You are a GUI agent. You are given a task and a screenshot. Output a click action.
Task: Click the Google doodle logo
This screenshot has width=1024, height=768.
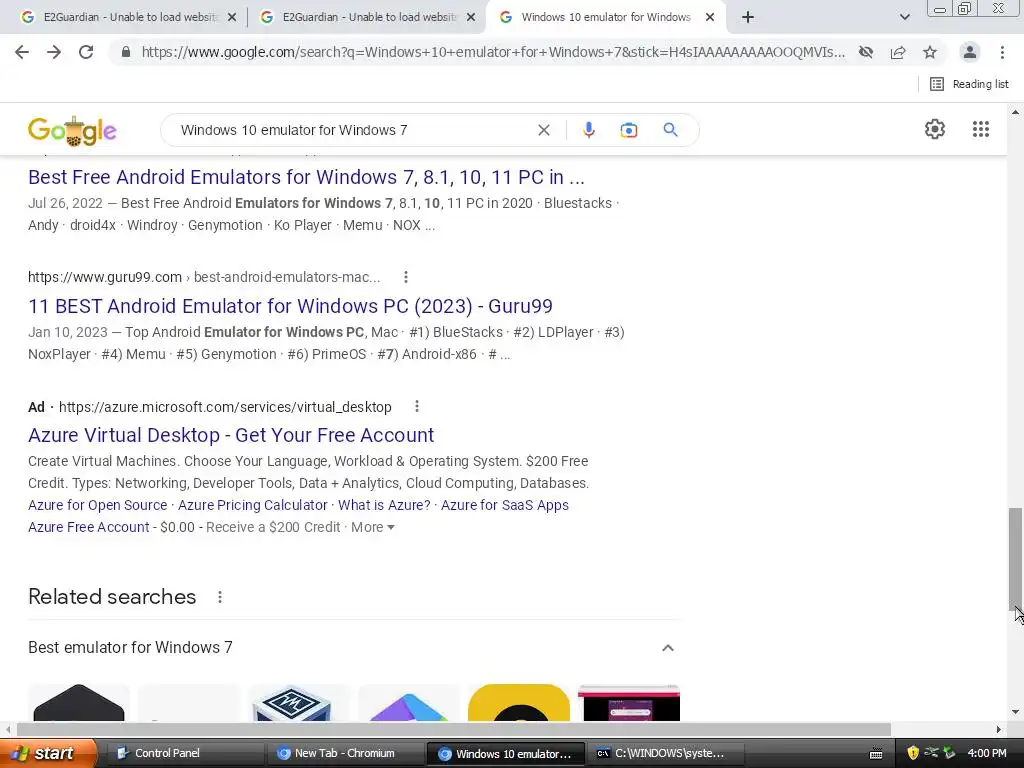[72, 131]
